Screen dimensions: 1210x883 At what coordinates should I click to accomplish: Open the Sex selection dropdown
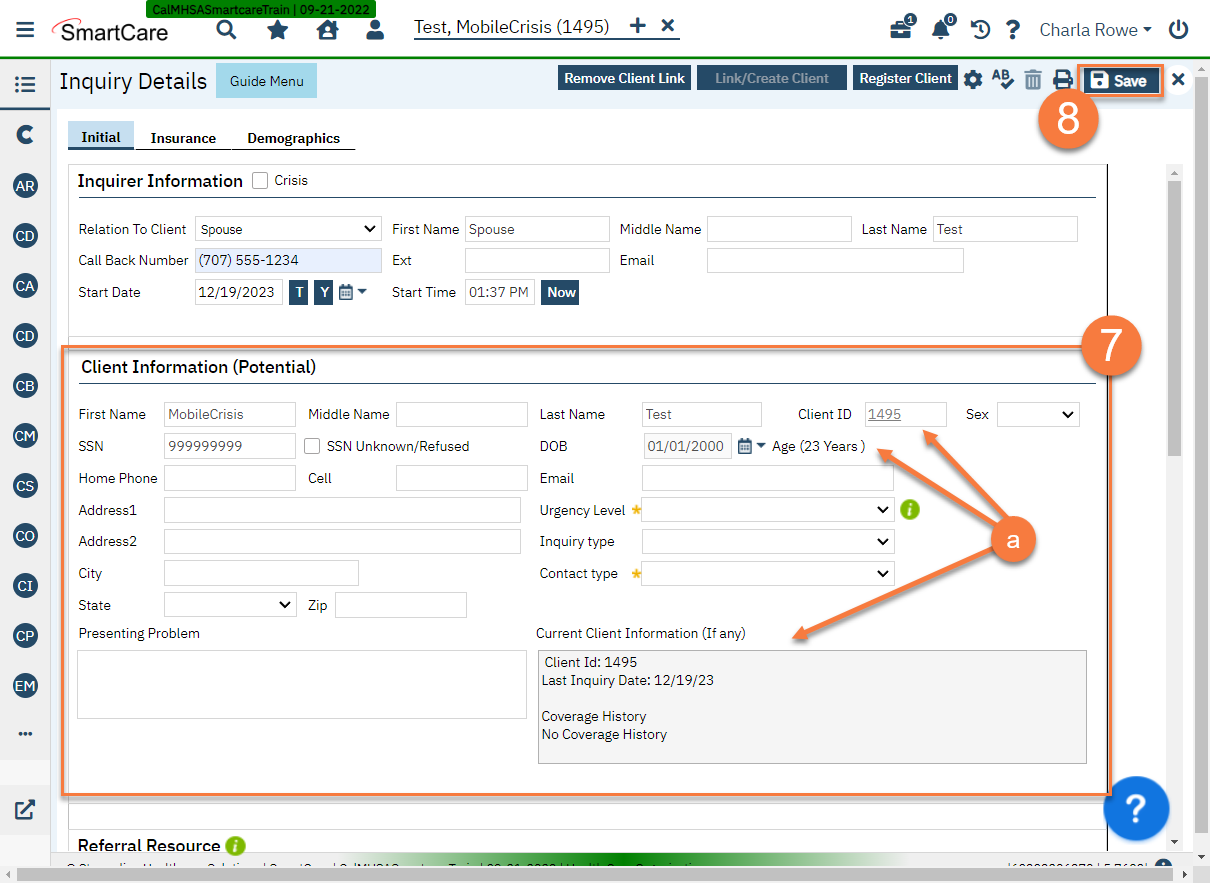[1038, 414]
